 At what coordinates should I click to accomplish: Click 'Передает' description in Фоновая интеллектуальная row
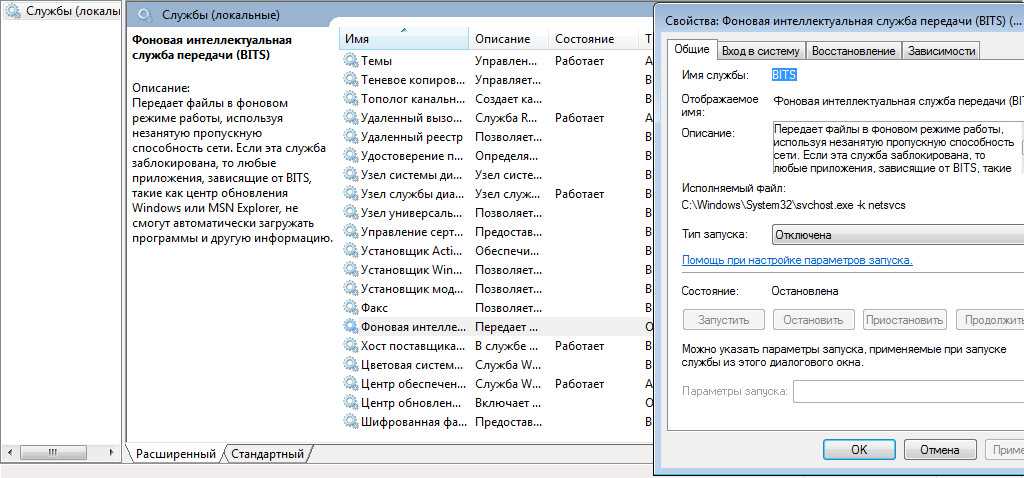(x=507, y=326)
